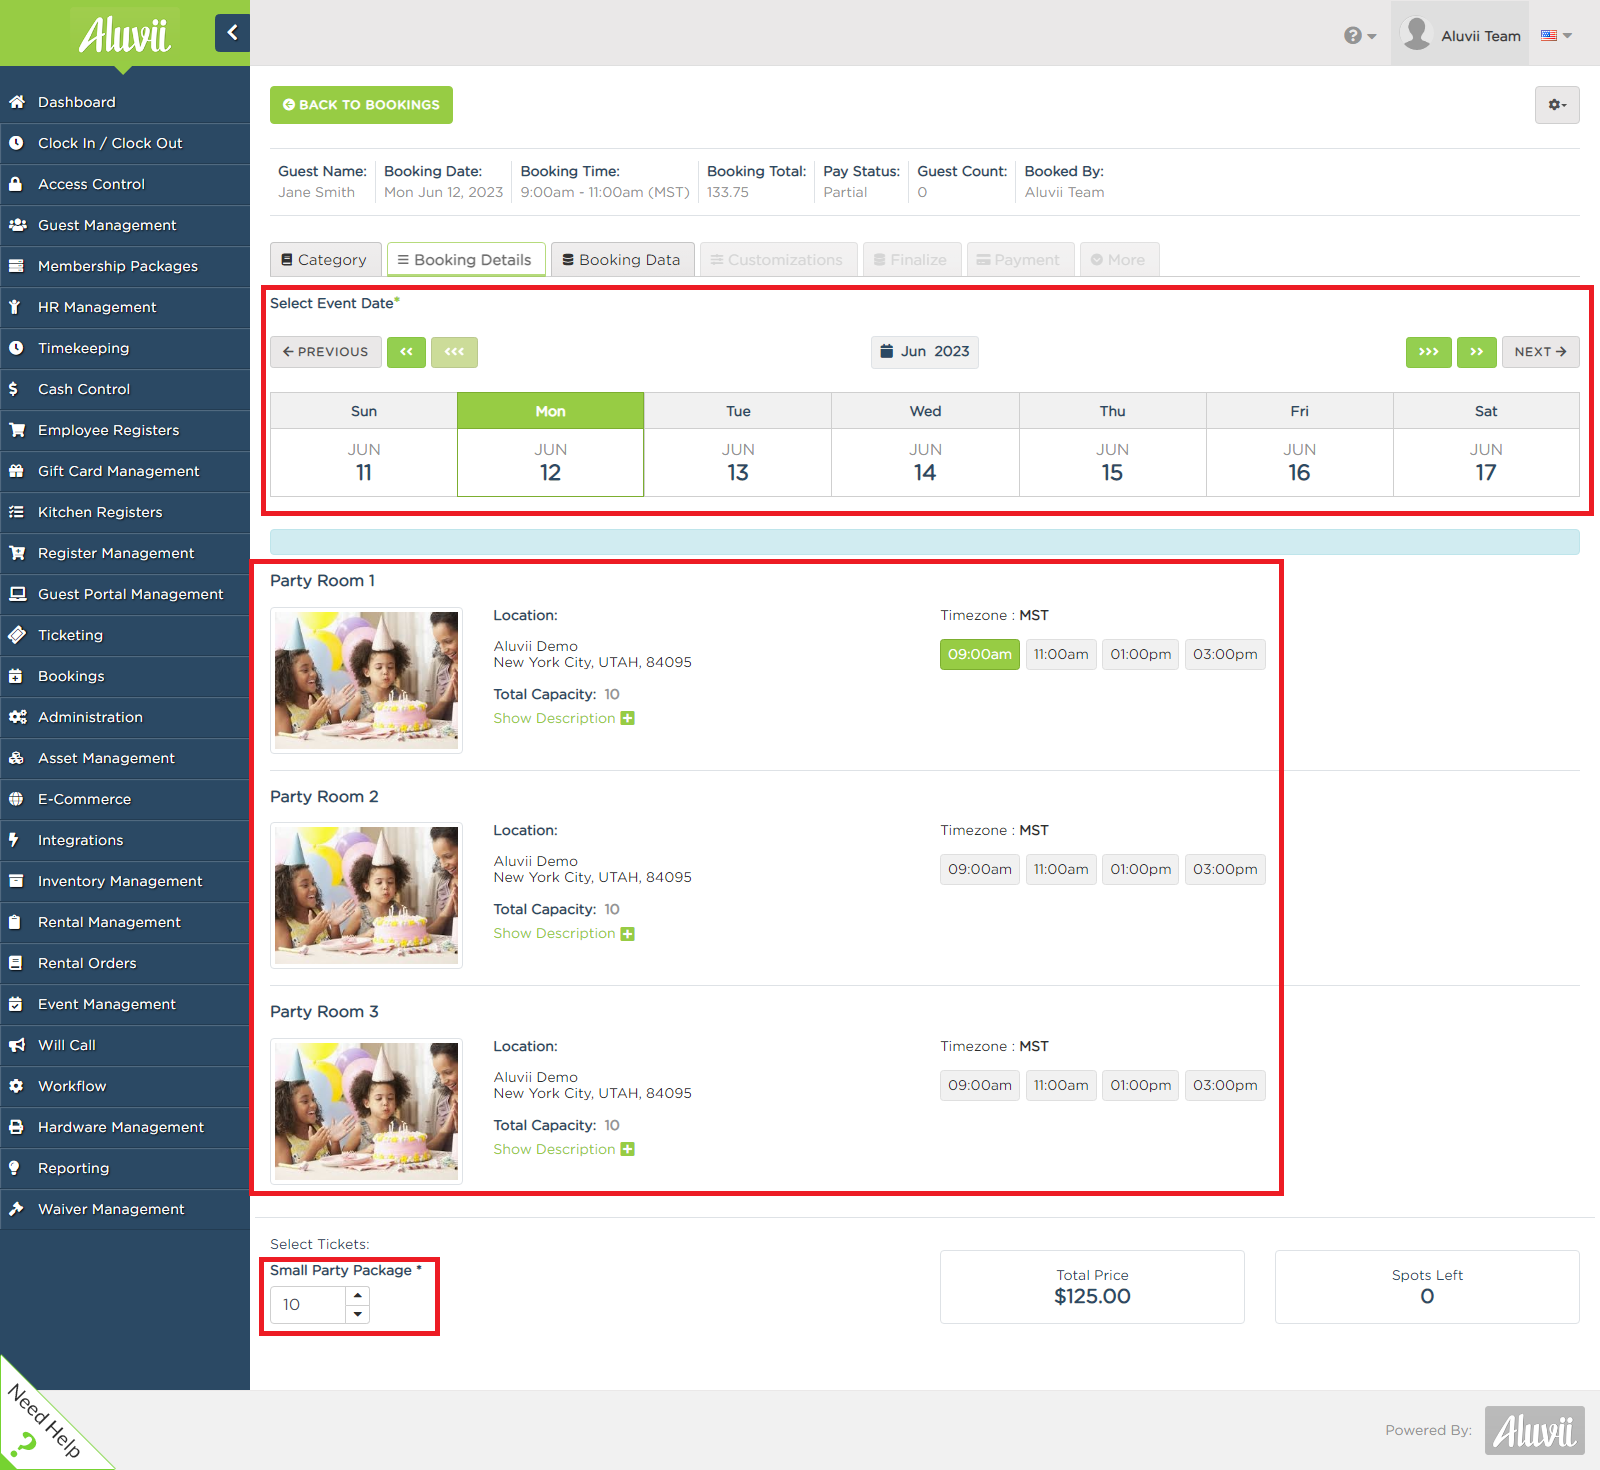Switch to the Category tab

tap(325, 260)
